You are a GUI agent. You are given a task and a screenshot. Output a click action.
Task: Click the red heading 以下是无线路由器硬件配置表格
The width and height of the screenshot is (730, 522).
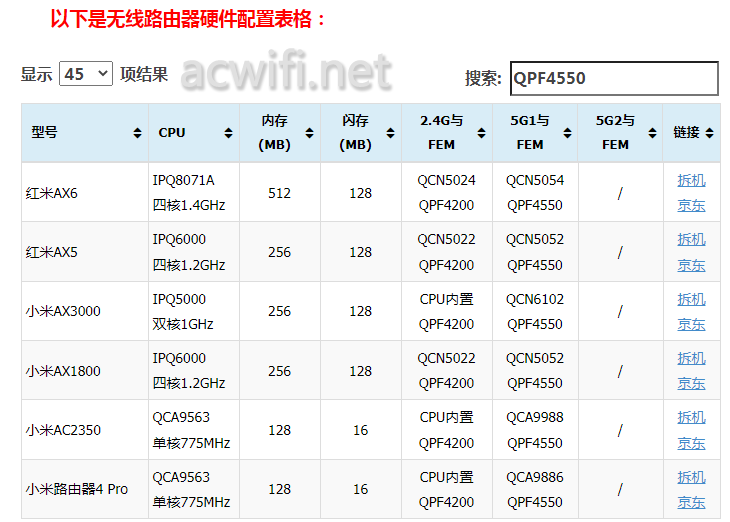point(188,19)
